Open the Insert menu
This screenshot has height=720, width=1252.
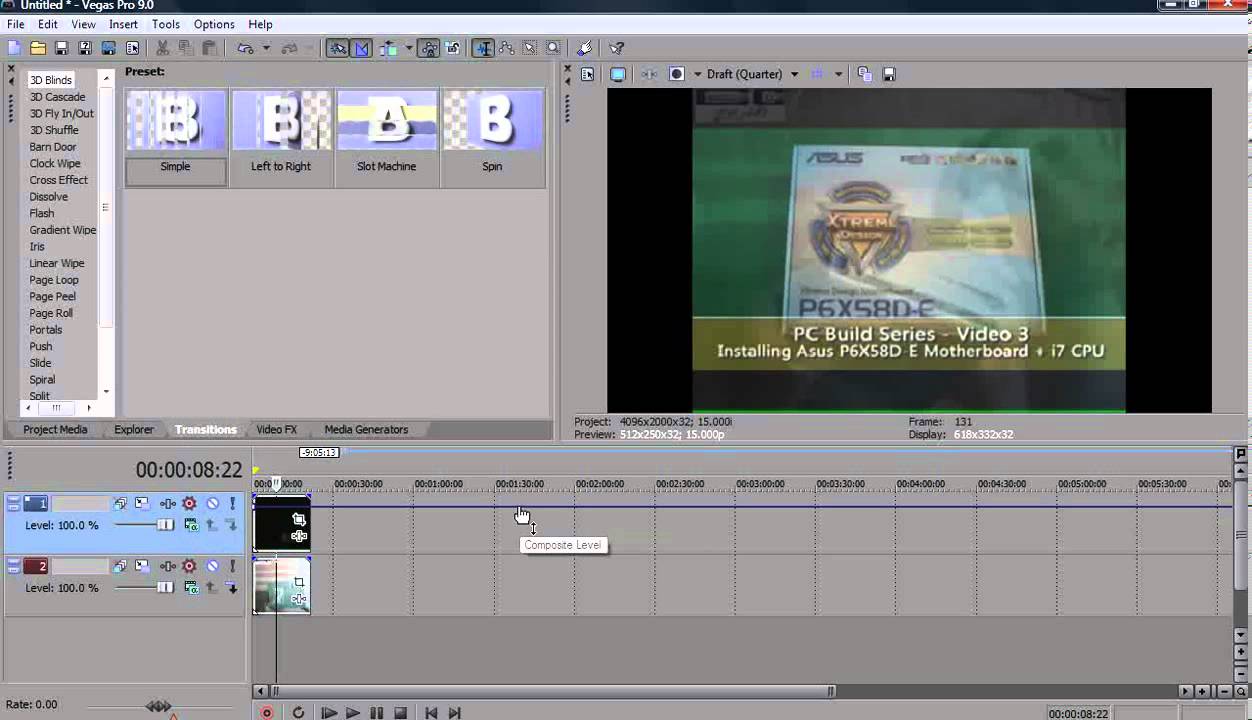[x=124, y=24]
